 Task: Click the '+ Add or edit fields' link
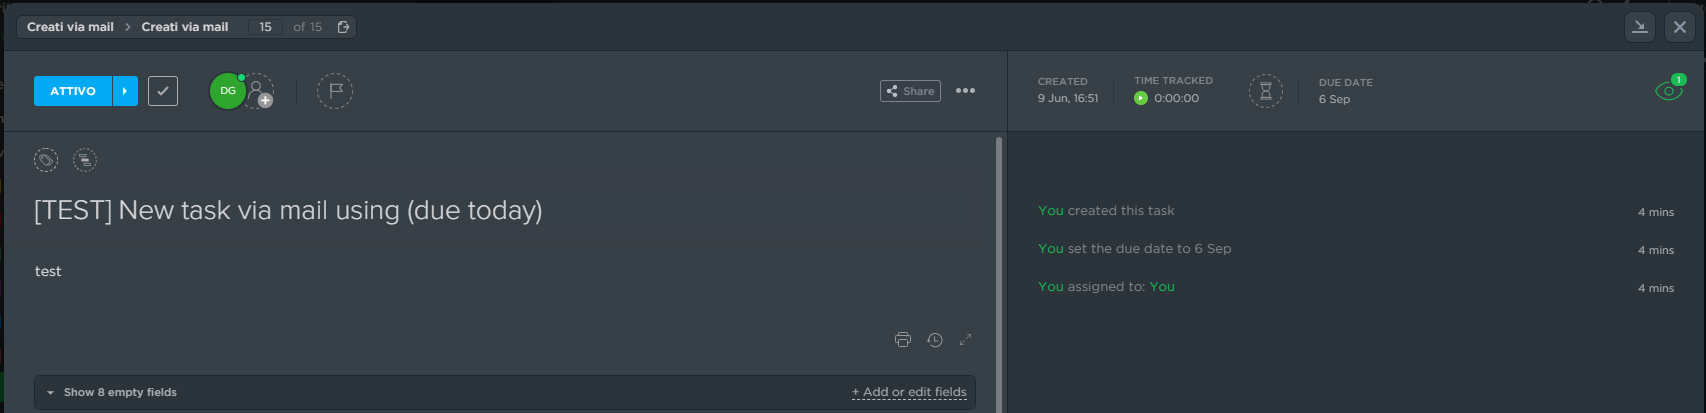(x=909, y=392)
